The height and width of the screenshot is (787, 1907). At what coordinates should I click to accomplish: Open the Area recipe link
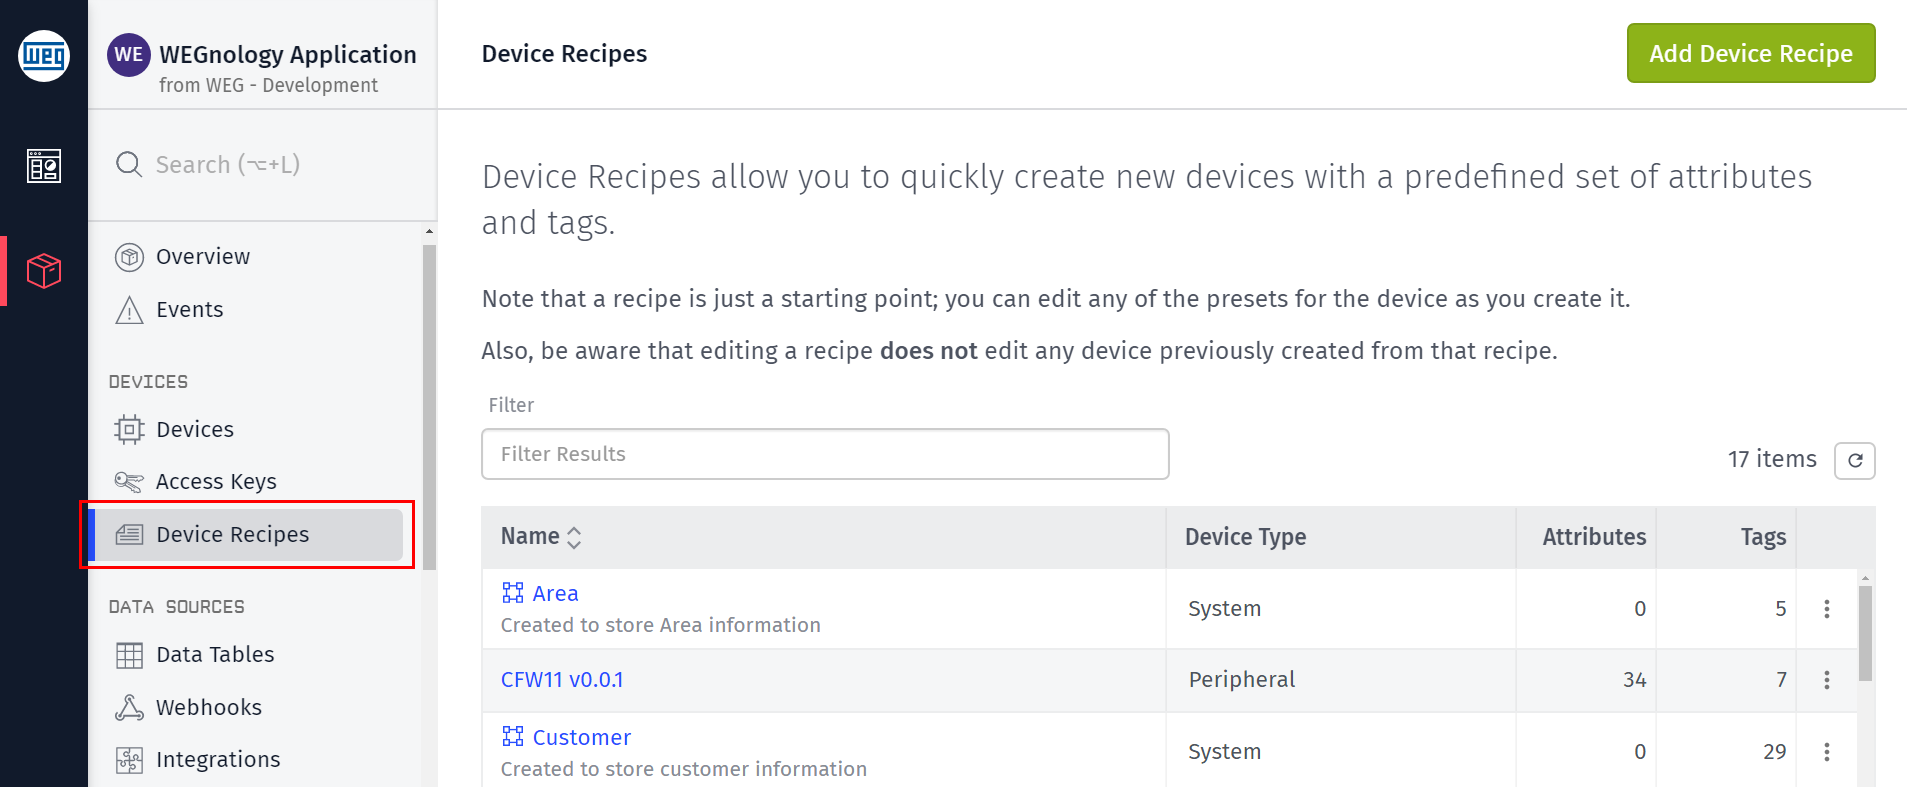(x=555, y=593)
